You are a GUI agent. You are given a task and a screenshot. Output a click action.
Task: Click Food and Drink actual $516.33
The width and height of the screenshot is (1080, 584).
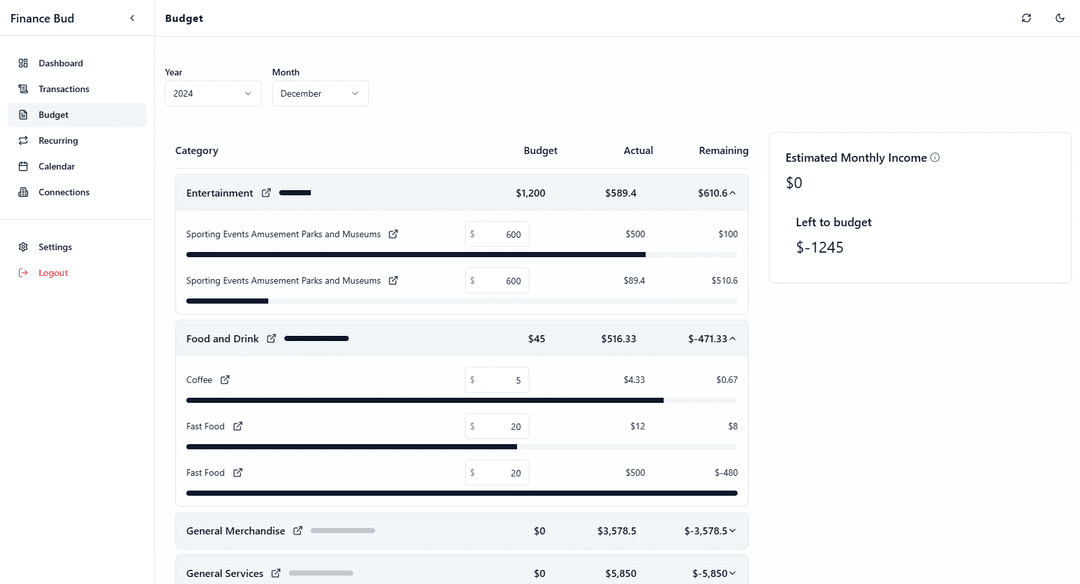619,339
